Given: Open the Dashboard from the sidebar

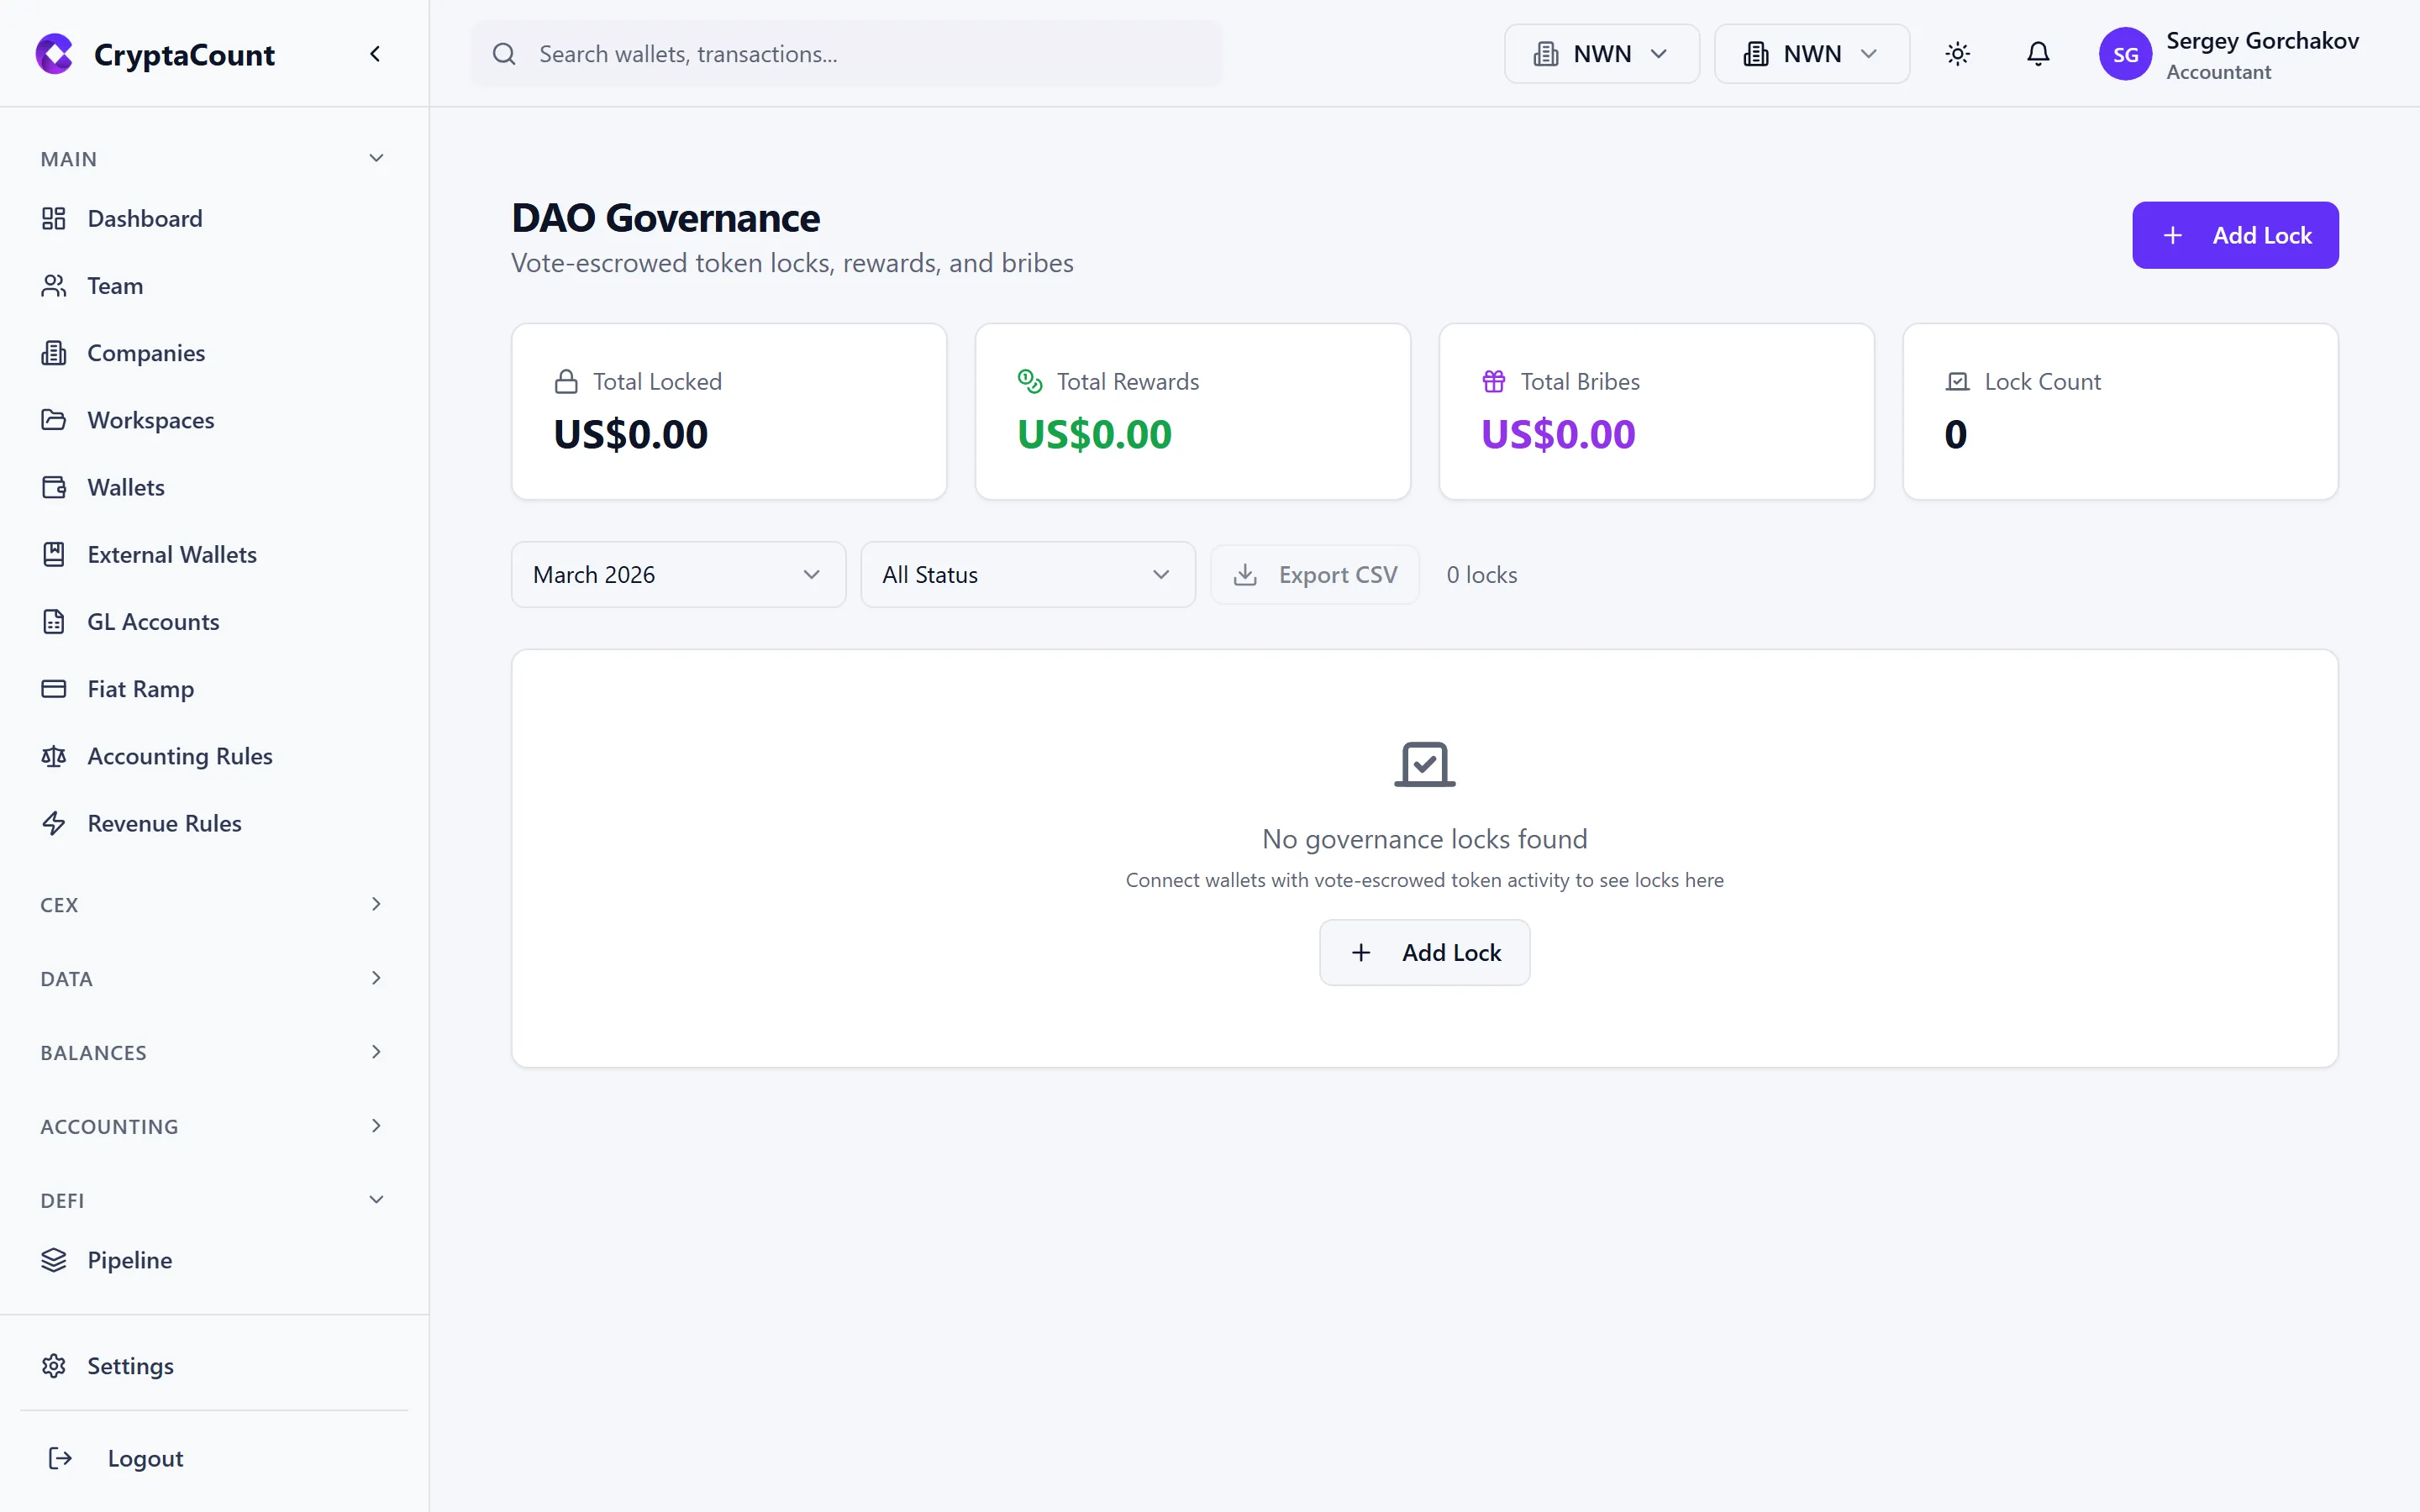Looking at the screenshot, I should point(144,218).
